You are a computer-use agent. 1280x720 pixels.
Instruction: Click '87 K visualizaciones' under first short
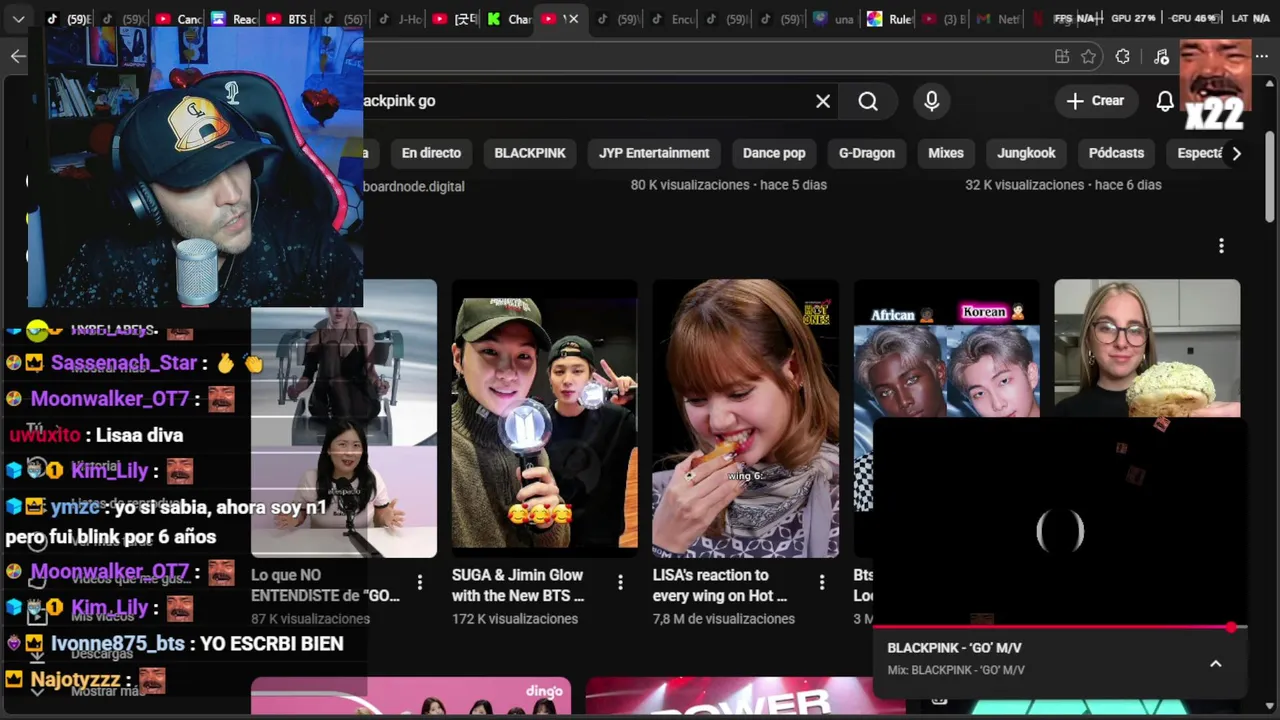click(x=311, y=619)
